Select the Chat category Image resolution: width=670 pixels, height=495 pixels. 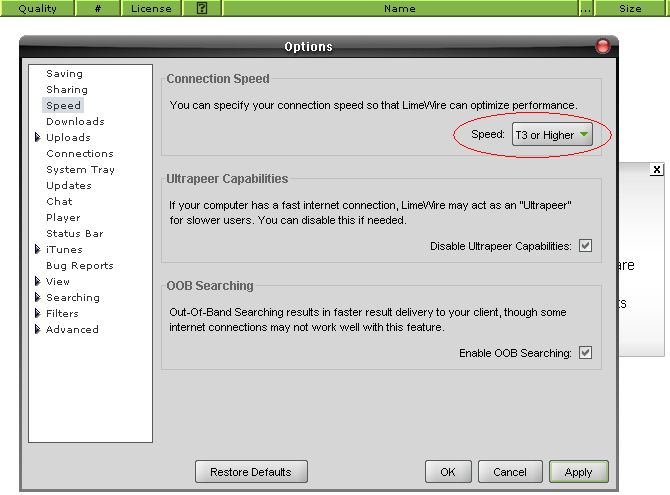click(x=59, y=201)
